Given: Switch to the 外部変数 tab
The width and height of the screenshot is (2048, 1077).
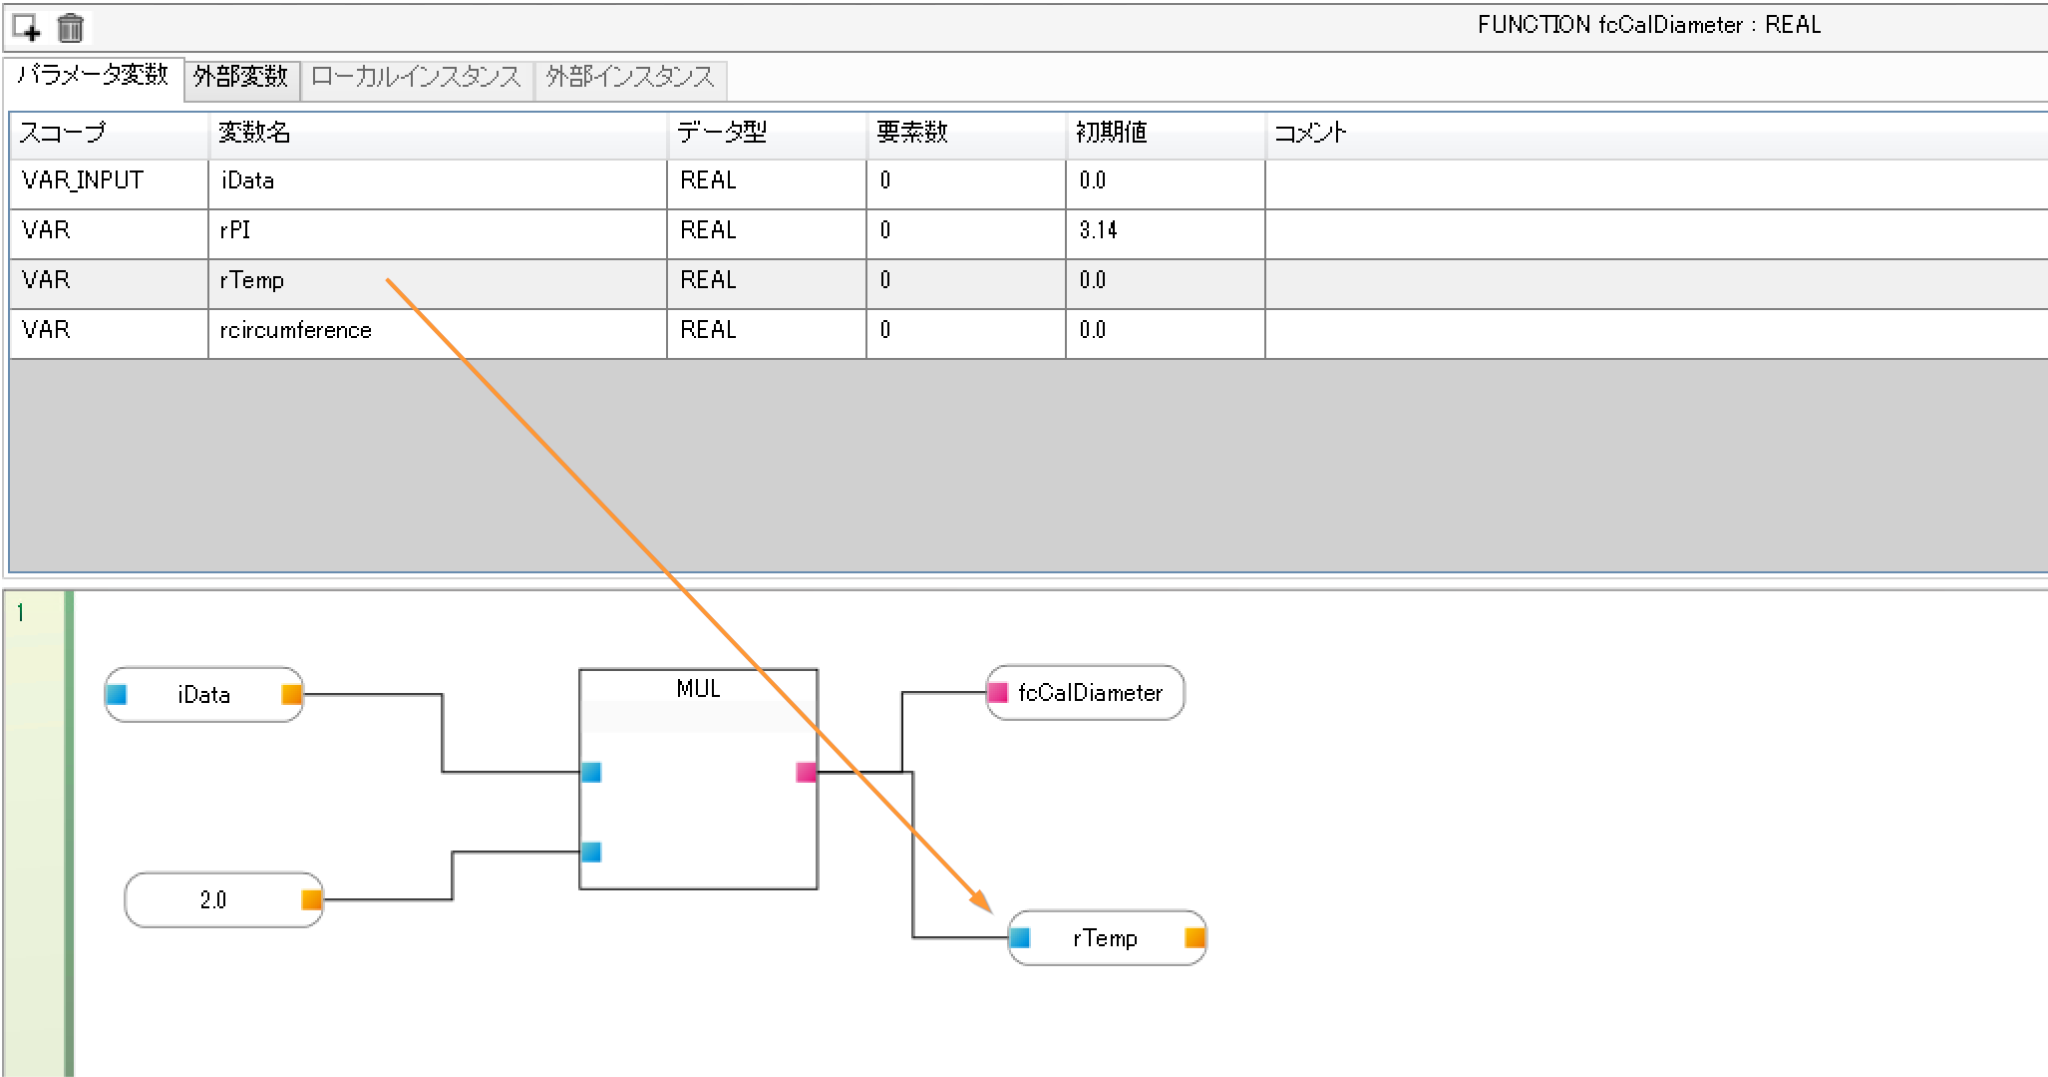Looking at the screenshot, I should point(241,78).
